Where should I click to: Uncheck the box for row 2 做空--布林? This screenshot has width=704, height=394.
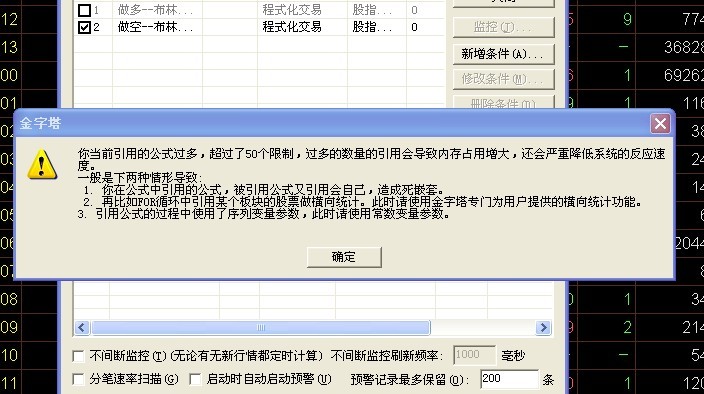click(84, 27)
